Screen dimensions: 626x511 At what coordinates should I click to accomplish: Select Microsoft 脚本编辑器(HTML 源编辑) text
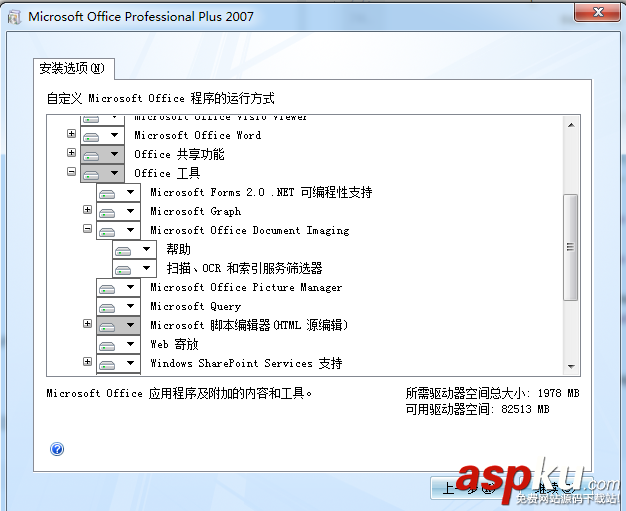point(249,325)
